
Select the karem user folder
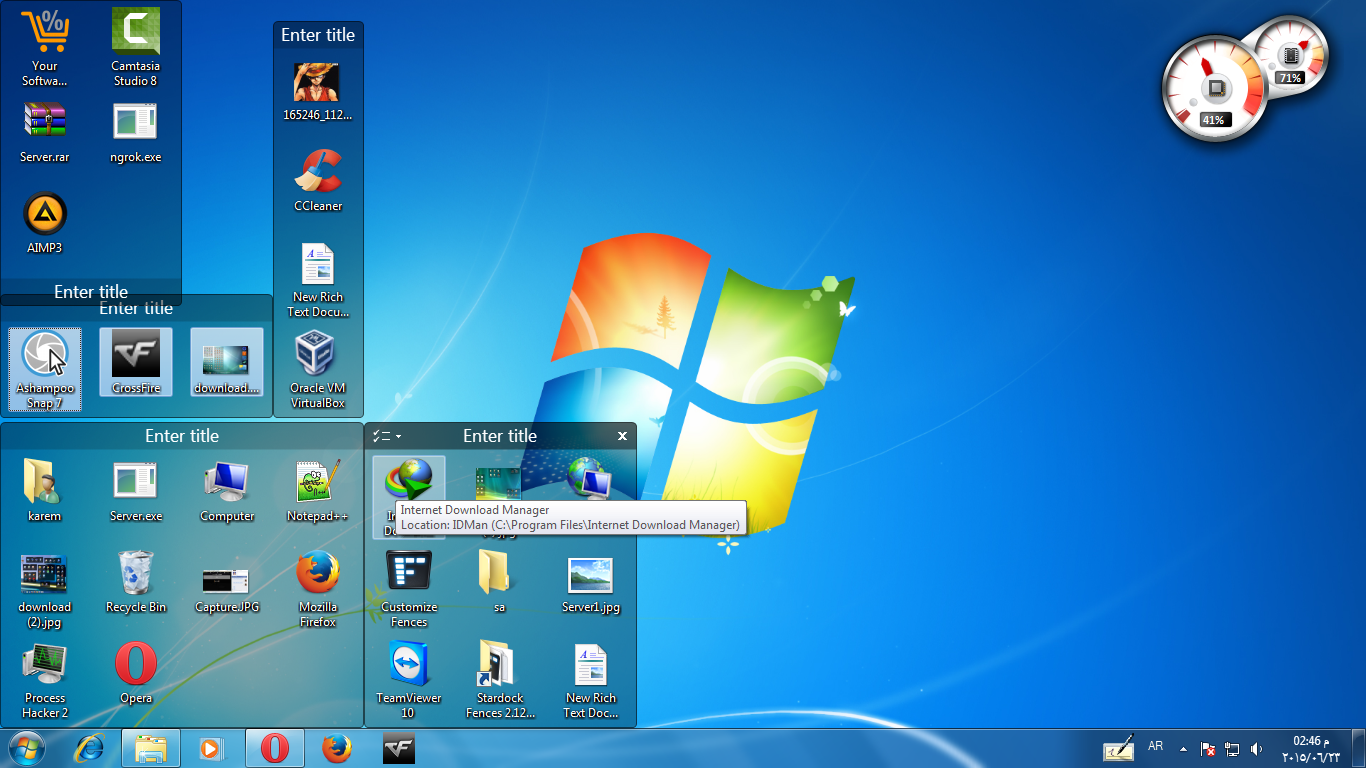click(x=45, y=490)
